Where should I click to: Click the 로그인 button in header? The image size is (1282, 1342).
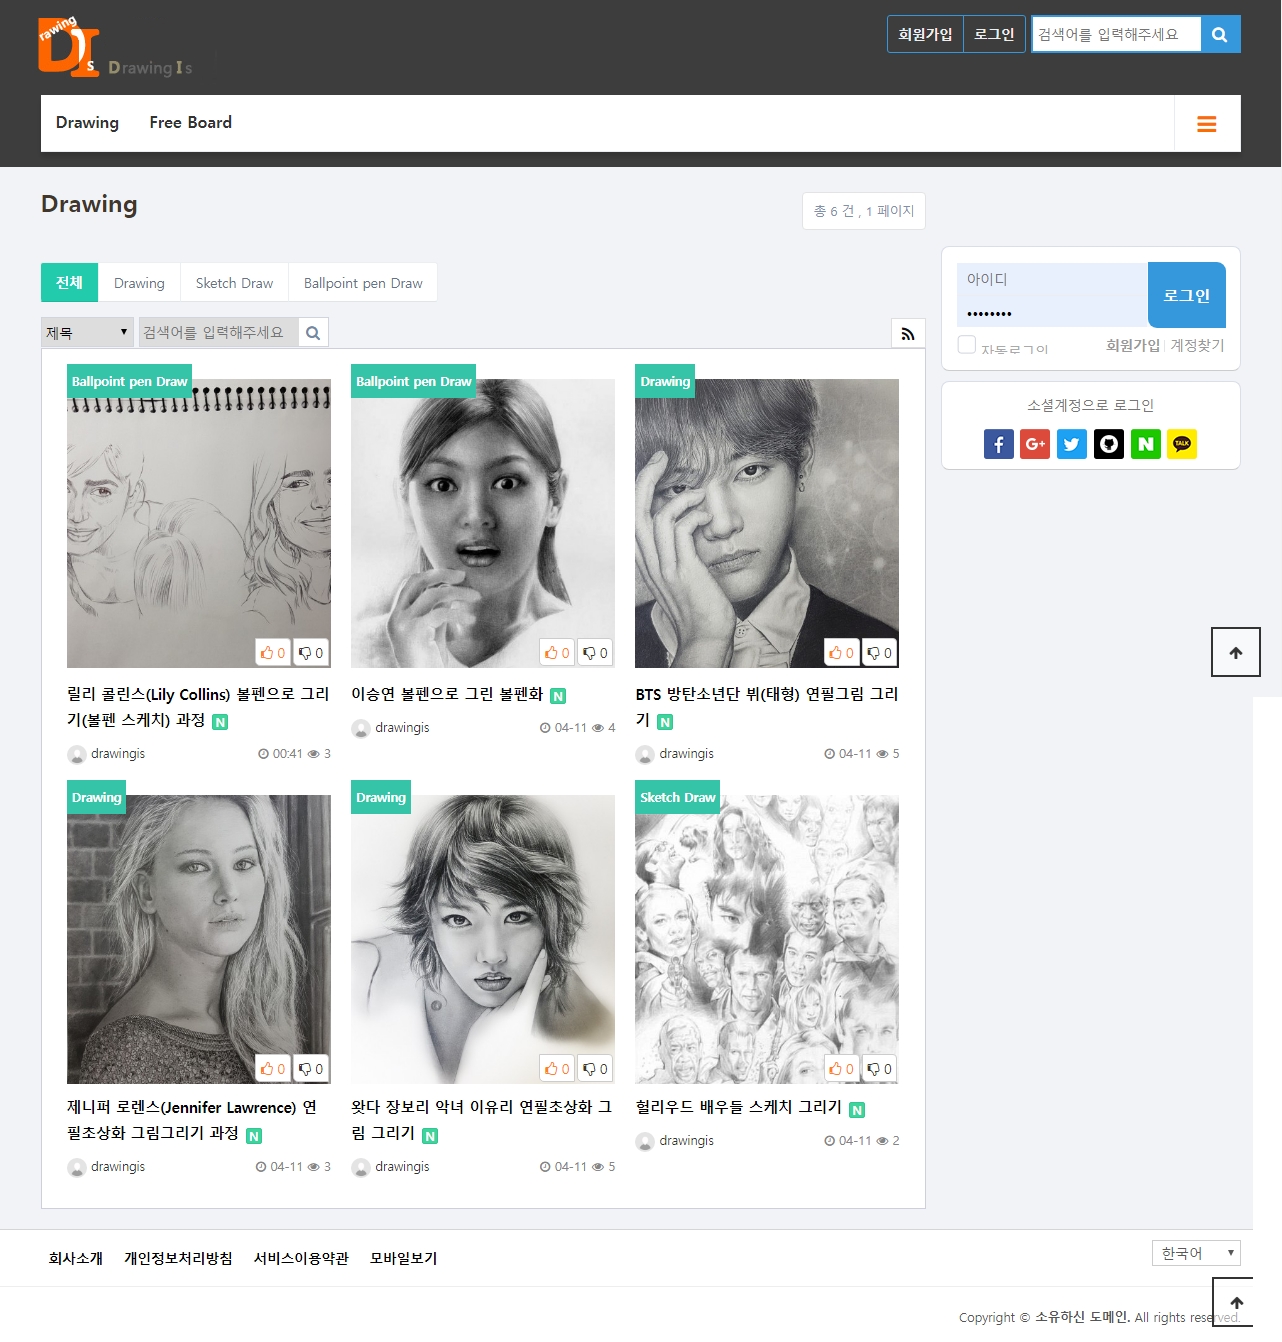click(994, 35)
